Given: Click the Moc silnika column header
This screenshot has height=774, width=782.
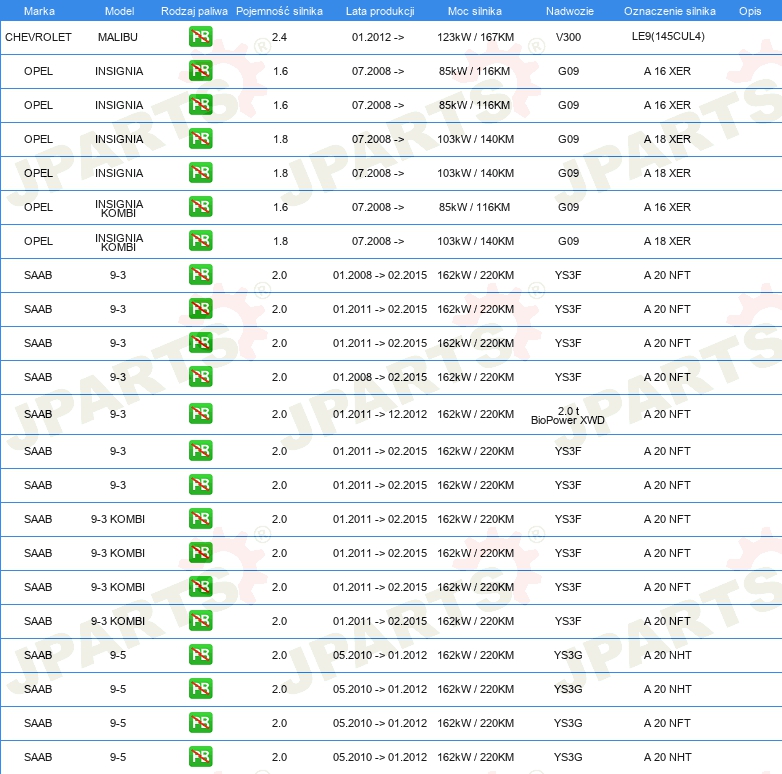Looking at the screenshot, I should point(475,10).
